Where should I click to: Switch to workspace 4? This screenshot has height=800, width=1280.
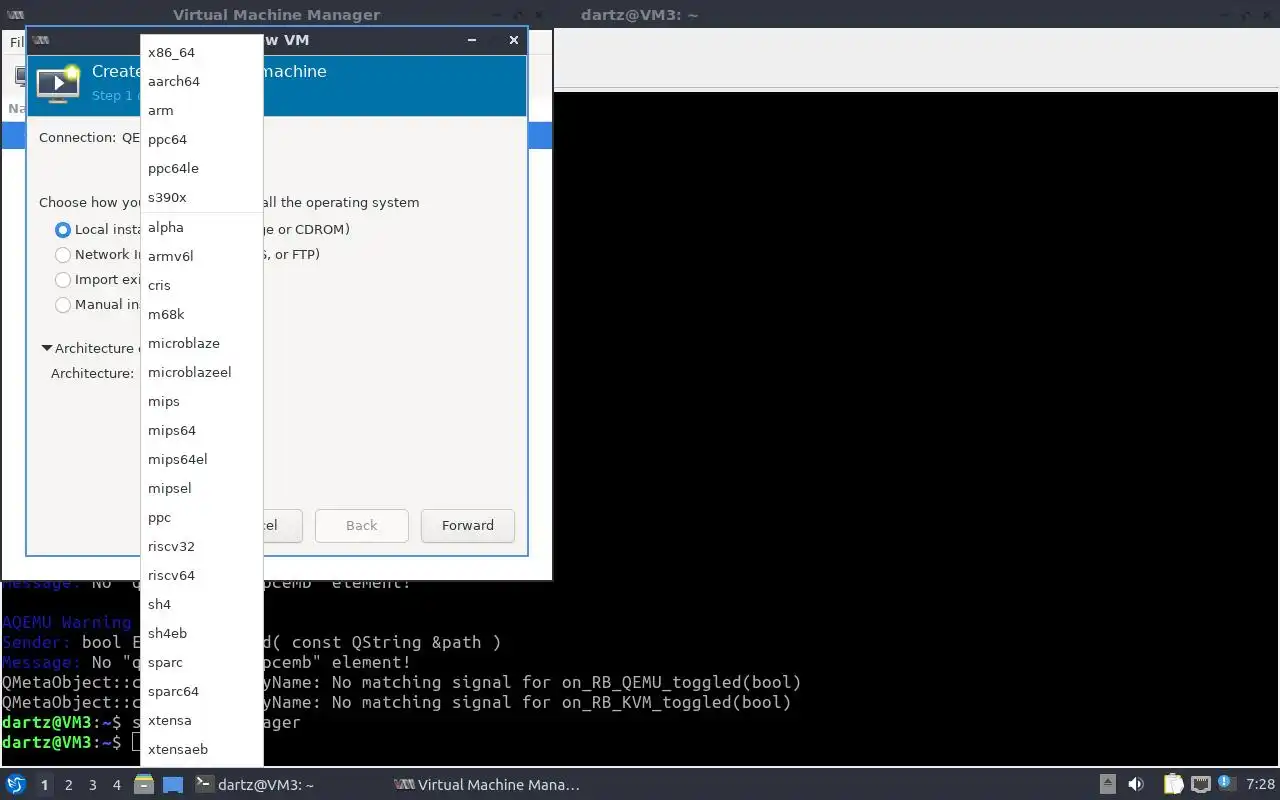pos(117,785)
